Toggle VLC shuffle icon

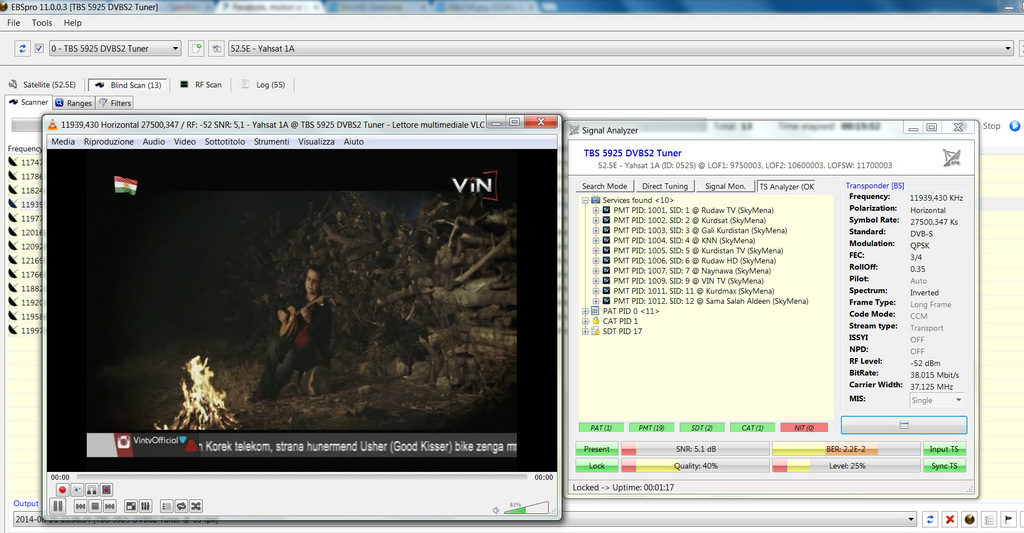tap(195, 506)
